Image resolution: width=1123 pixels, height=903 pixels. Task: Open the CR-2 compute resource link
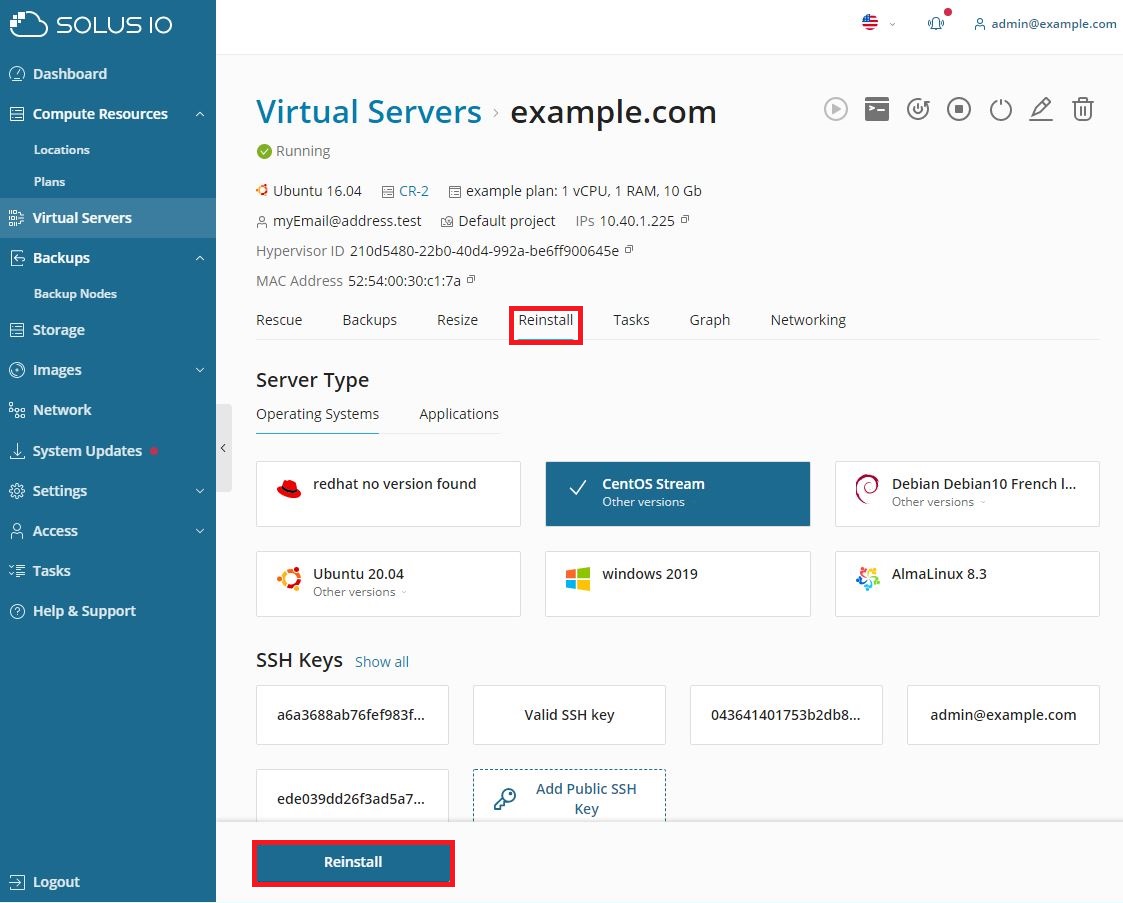tap(414, 191)
